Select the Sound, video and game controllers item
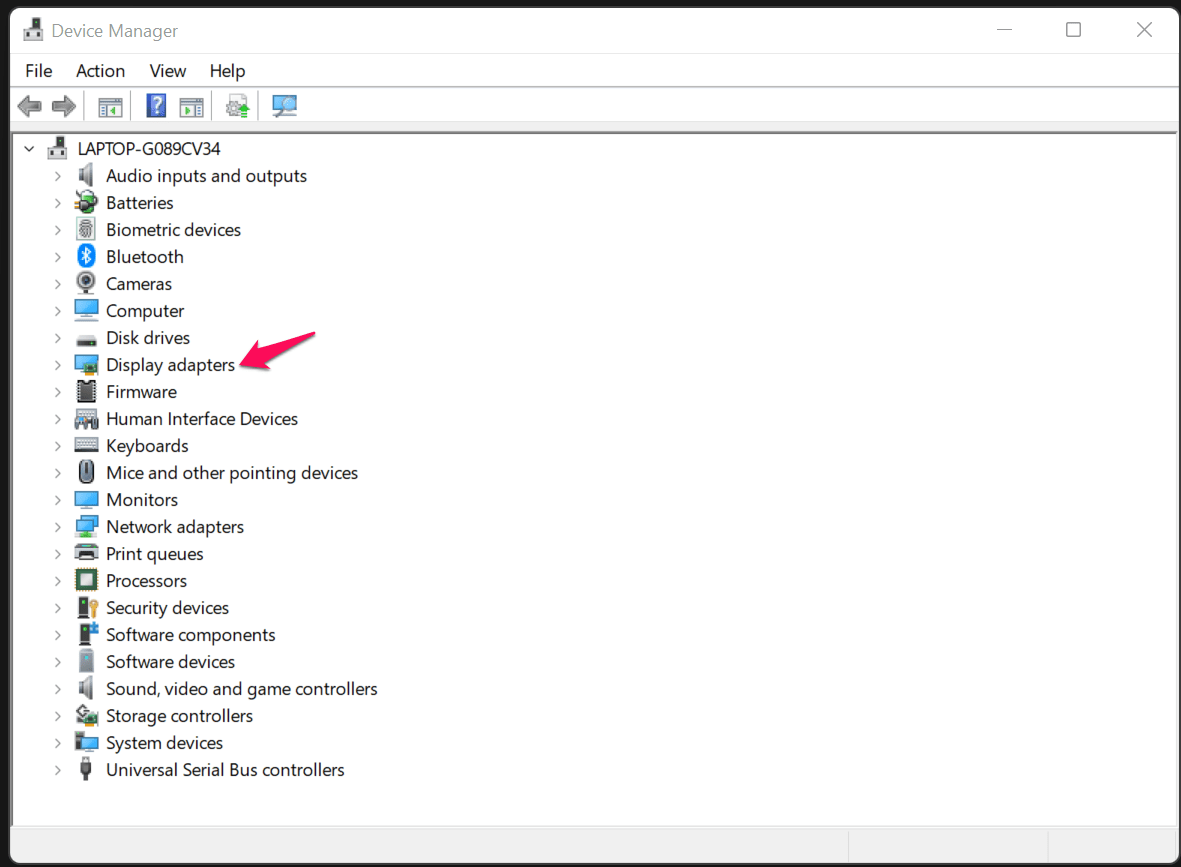The height and width of the screenshot is (867, 1181). click(x=241, y=689)
